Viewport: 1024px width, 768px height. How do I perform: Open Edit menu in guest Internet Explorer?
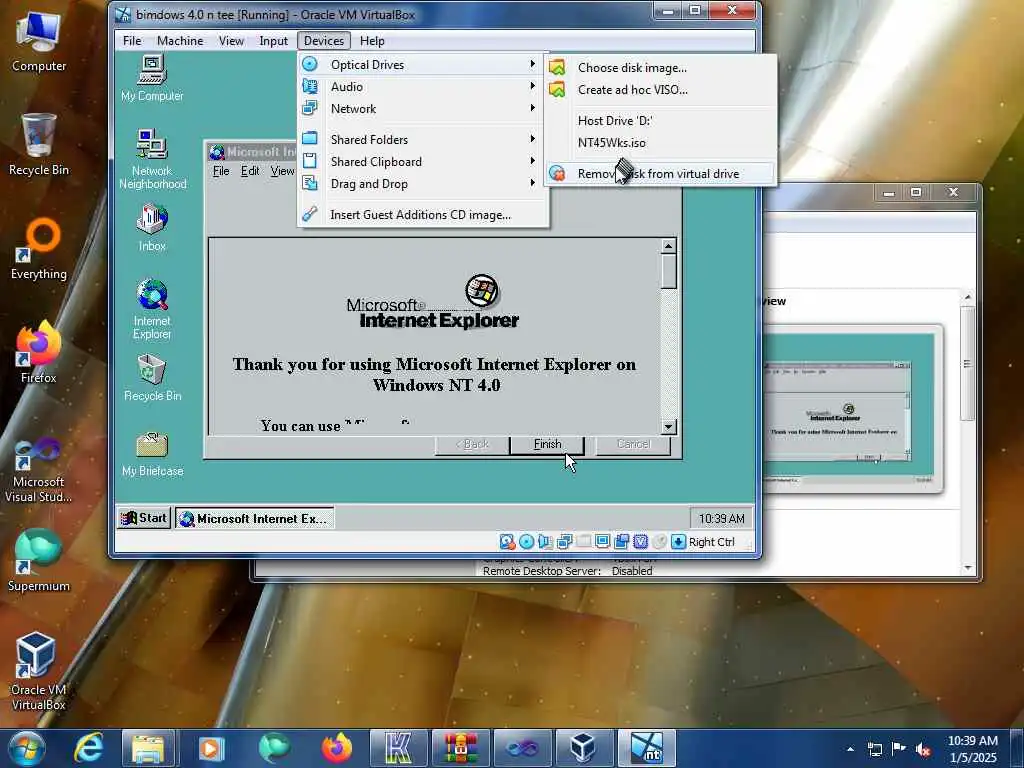(249, 171)
